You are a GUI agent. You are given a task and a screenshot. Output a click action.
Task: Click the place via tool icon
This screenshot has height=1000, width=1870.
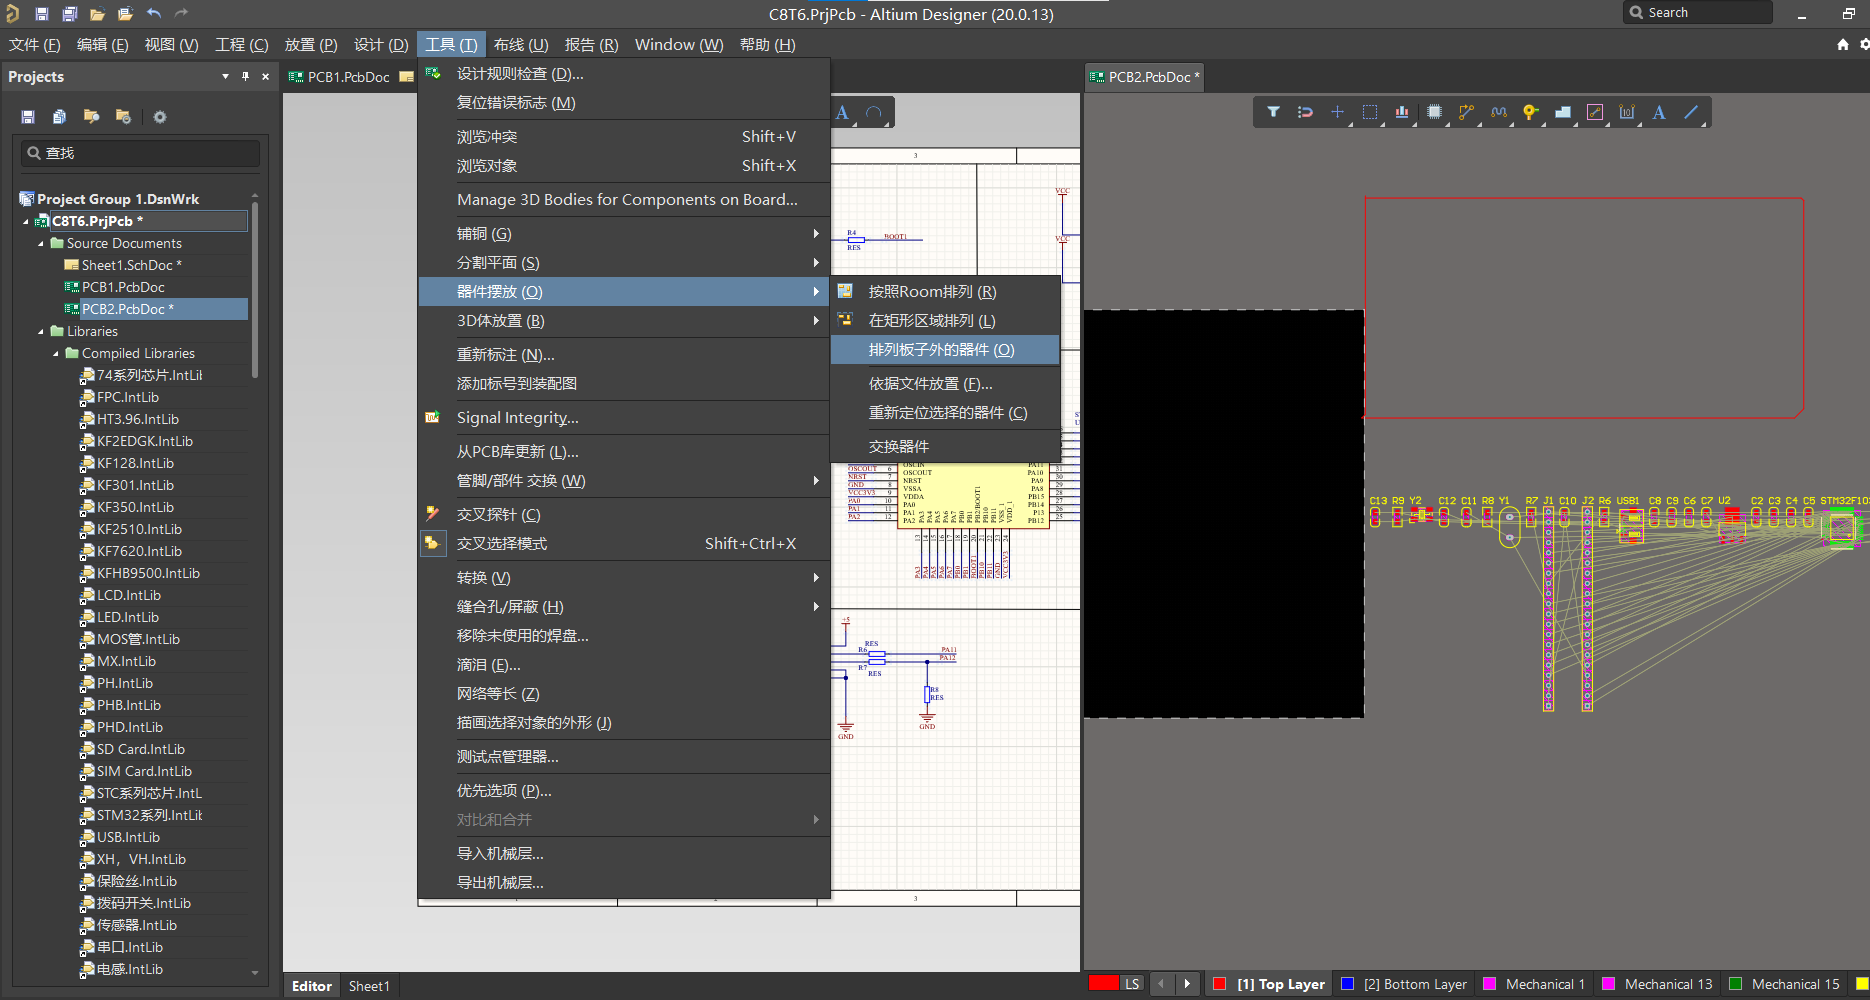(x=1532, y=112)
